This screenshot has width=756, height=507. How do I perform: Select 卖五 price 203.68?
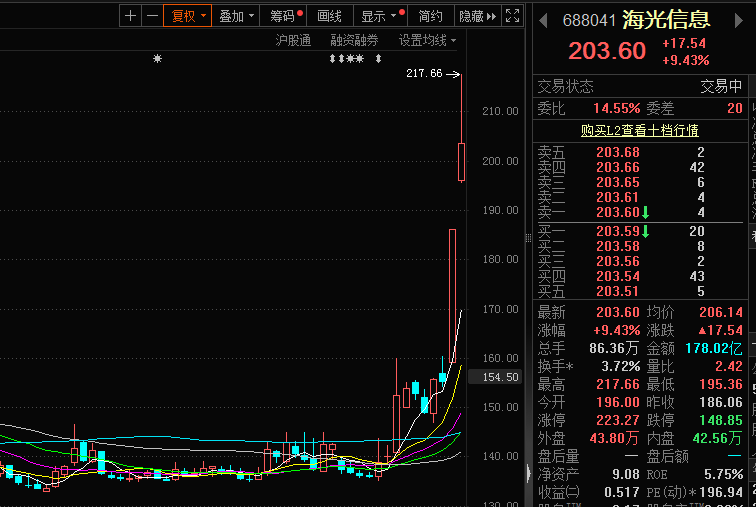618,152
